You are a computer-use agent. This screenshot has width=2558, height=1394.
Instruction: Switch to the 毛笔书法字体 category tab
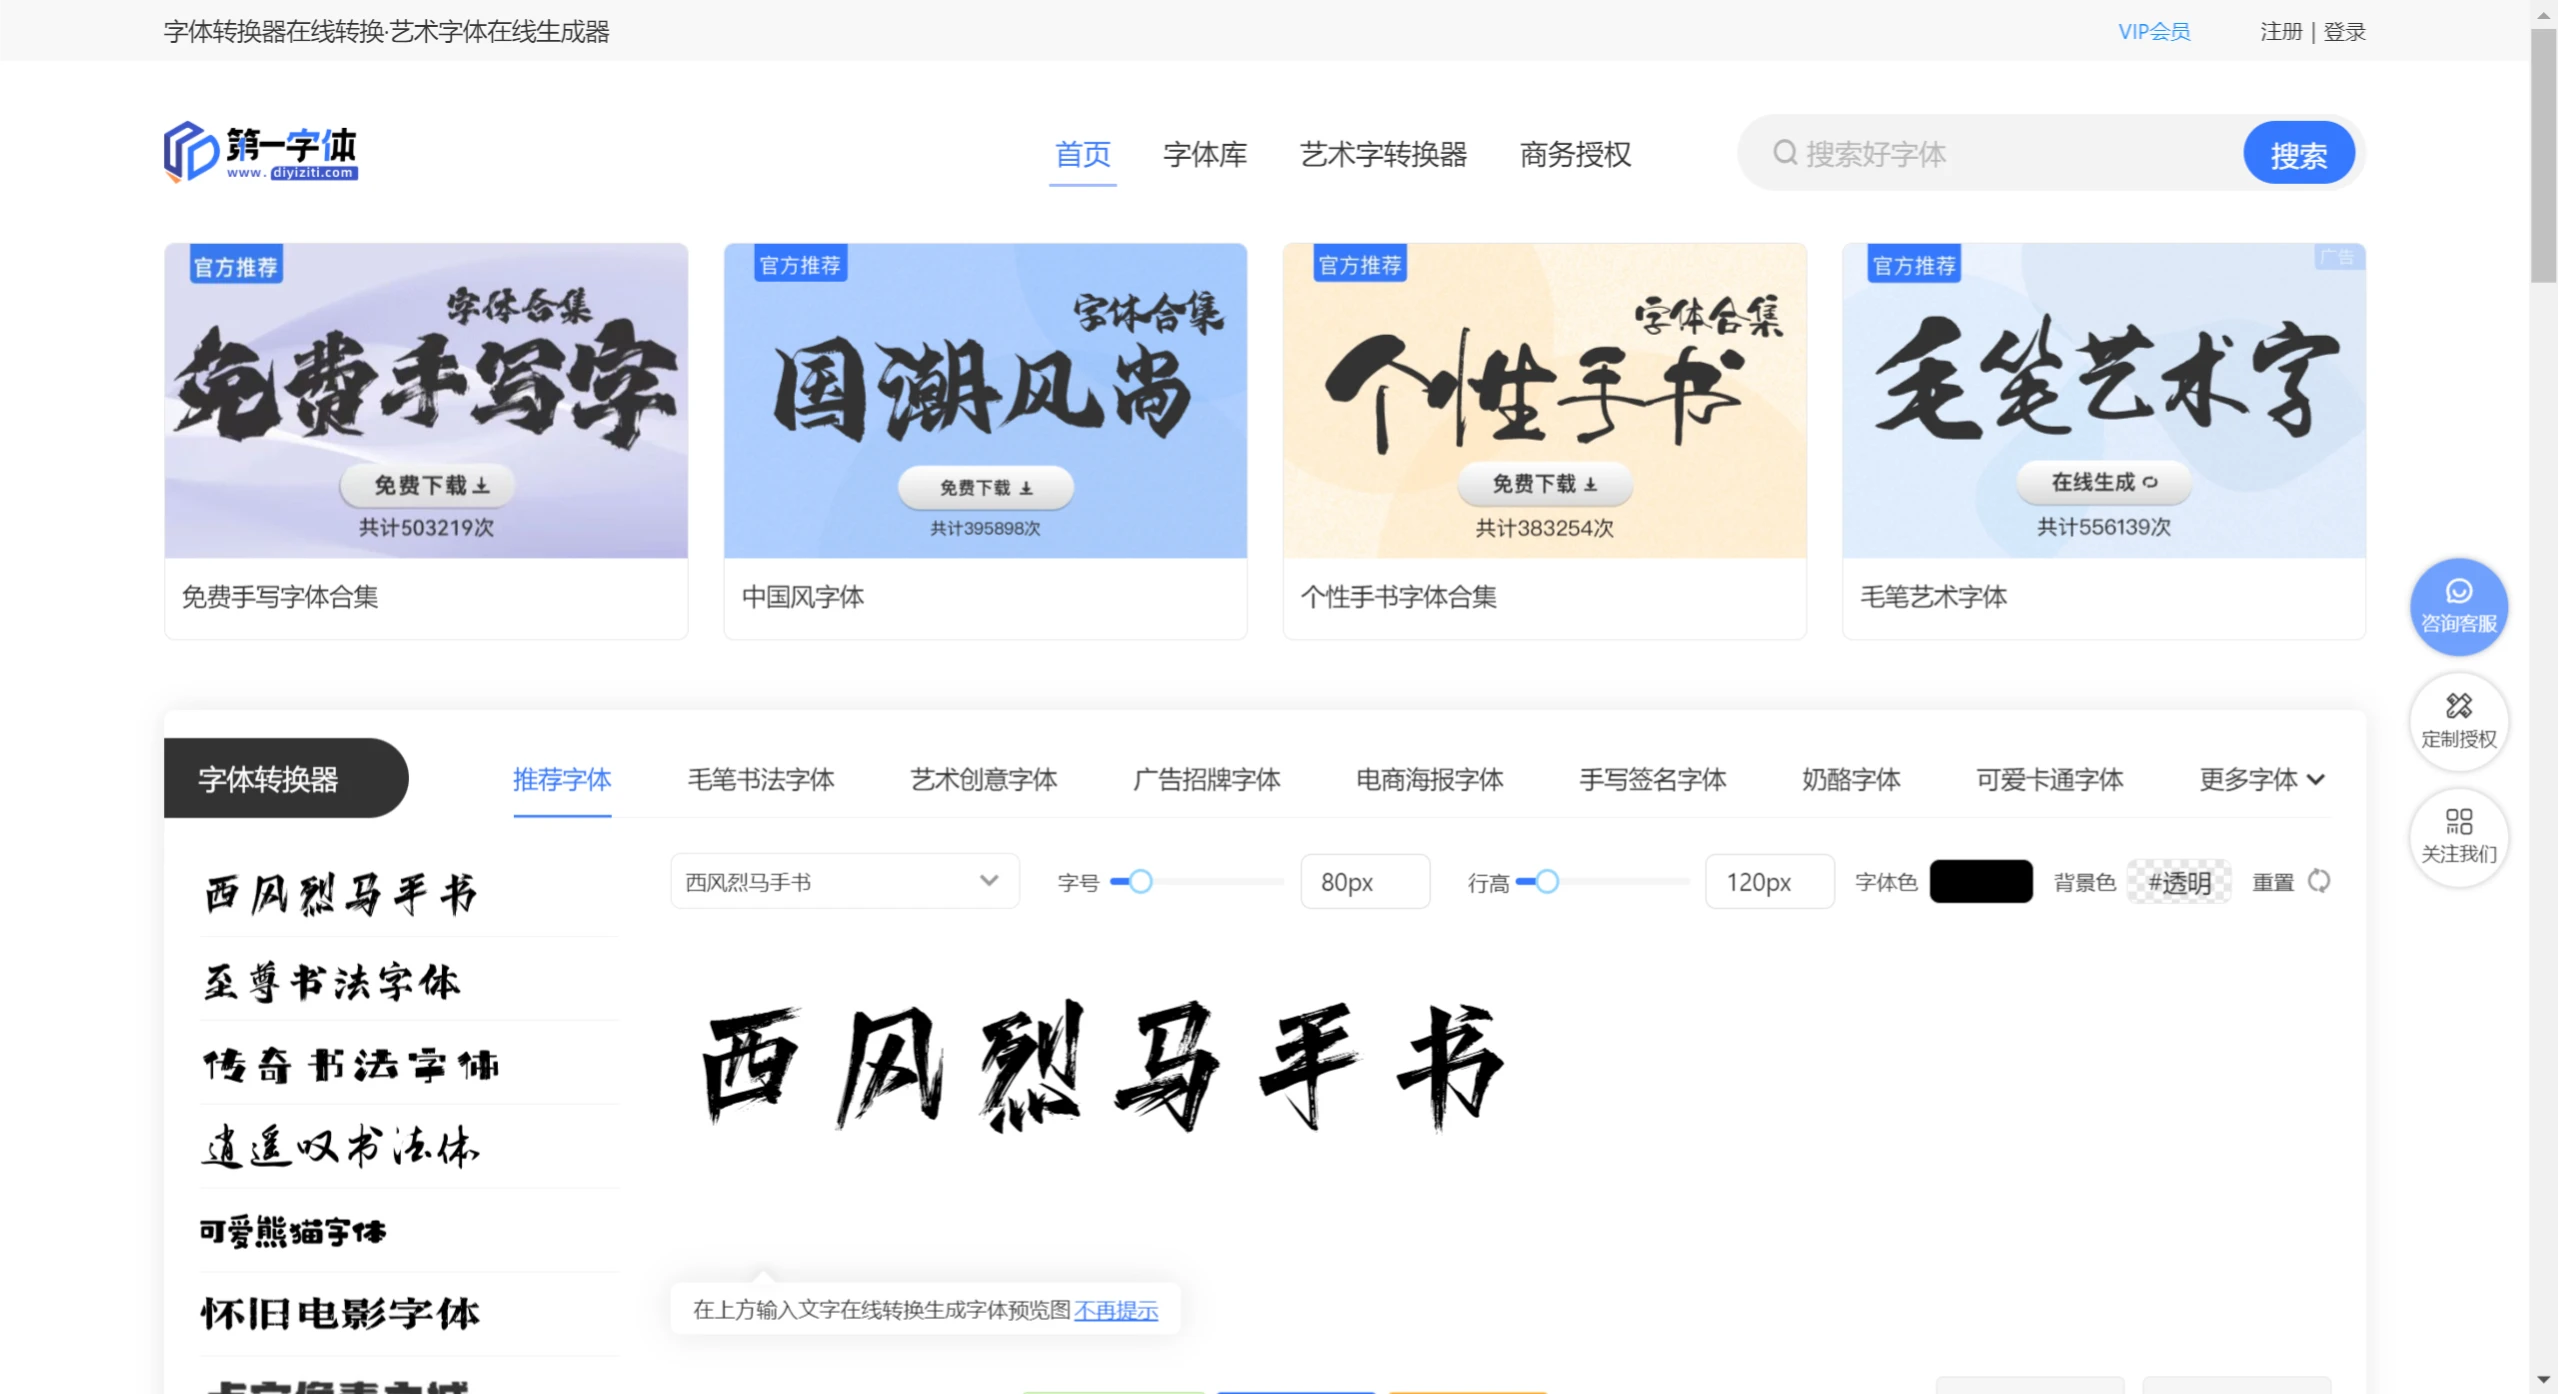coord(760,780)
